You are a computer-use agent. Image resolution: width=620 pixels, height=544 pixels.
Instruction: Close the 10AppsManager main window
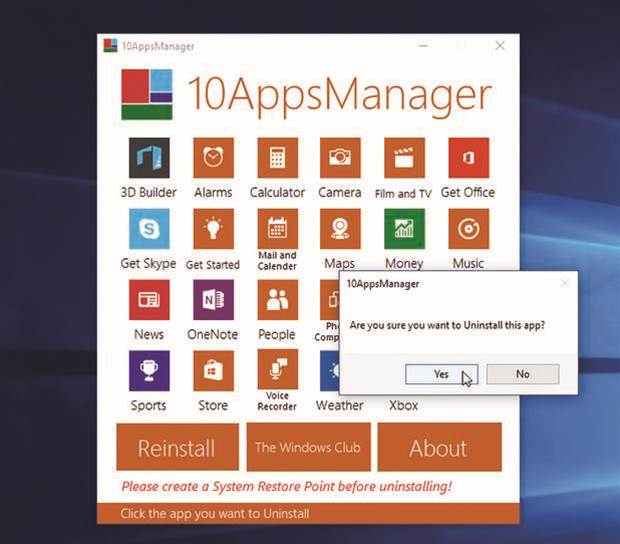pyautogui.click(x=500, y=45)
